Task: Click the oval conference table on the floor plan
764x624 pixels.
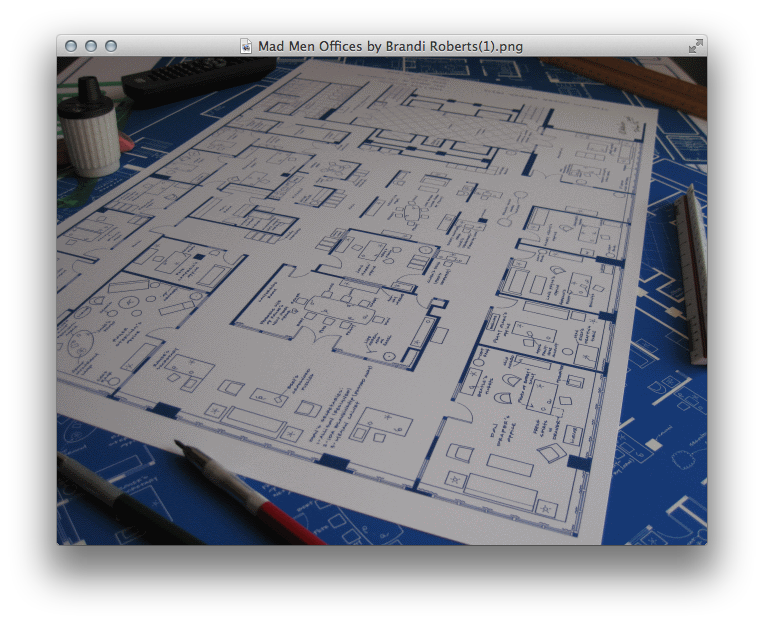Action: [x=411, y=213]
